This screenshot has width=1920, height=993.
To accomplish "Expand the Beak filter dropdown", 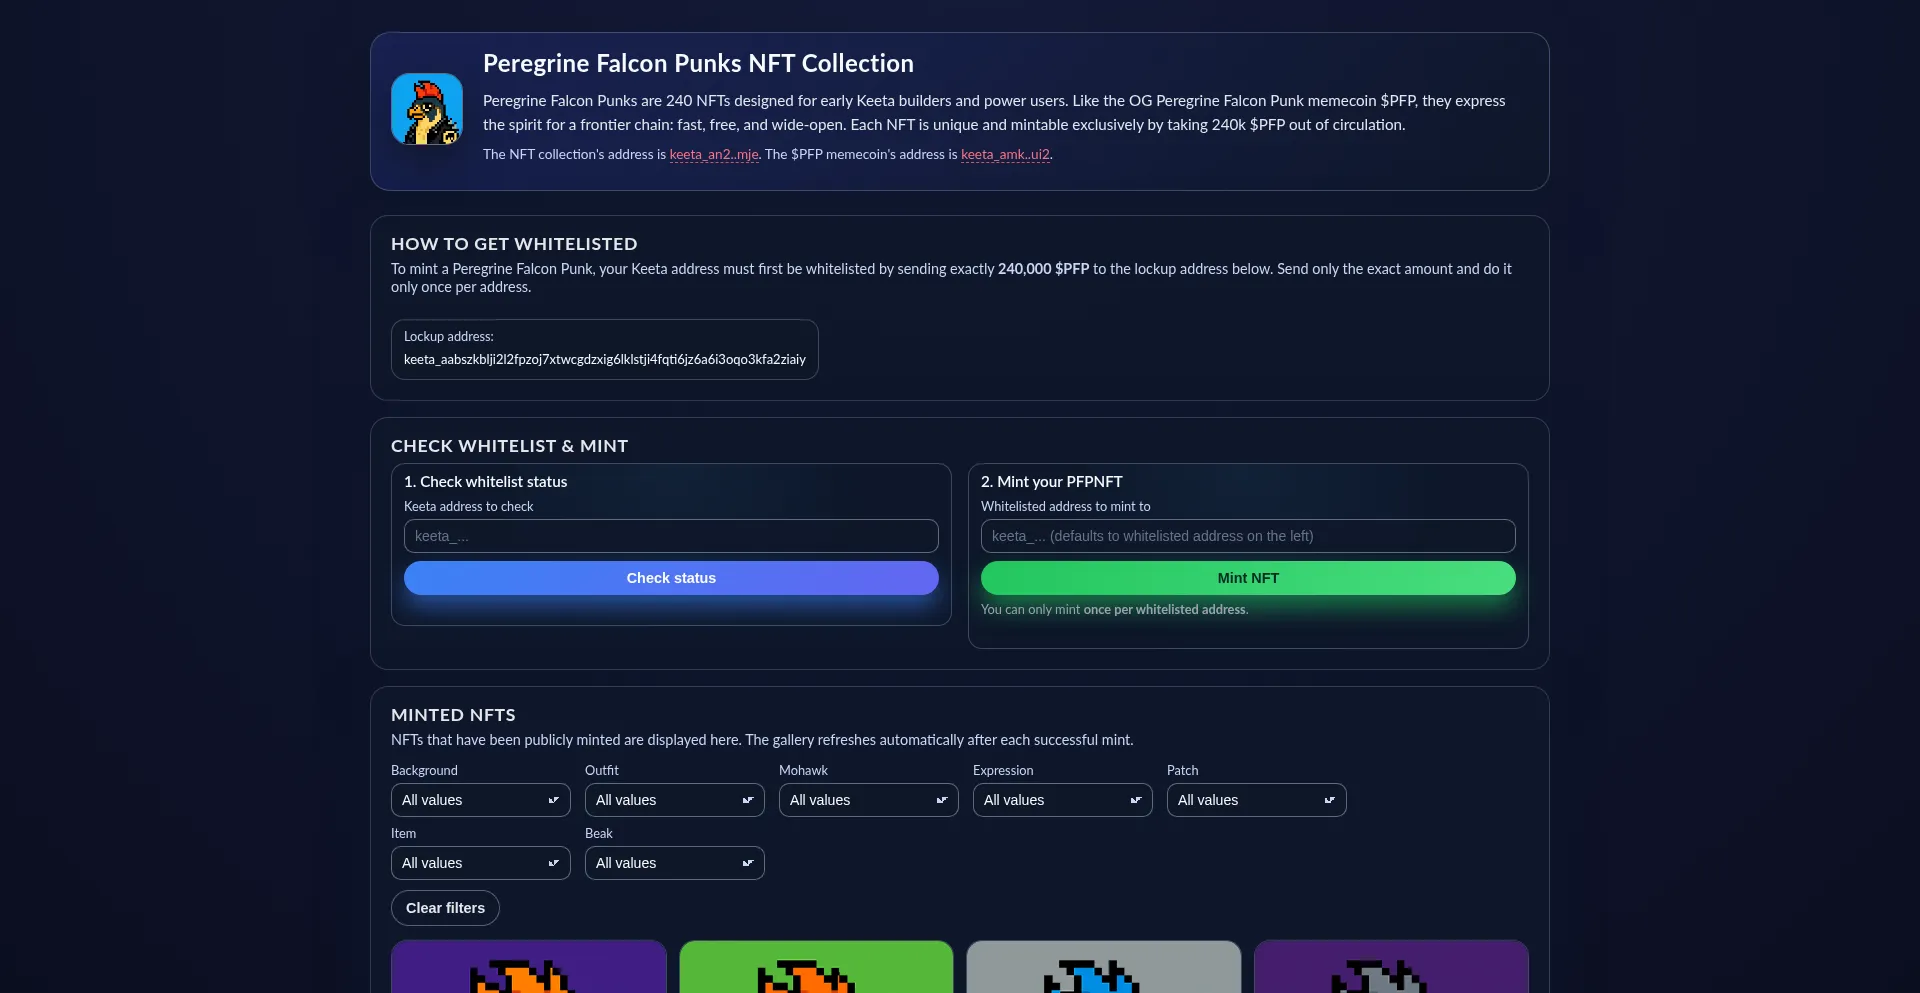I will click(674, 863).
